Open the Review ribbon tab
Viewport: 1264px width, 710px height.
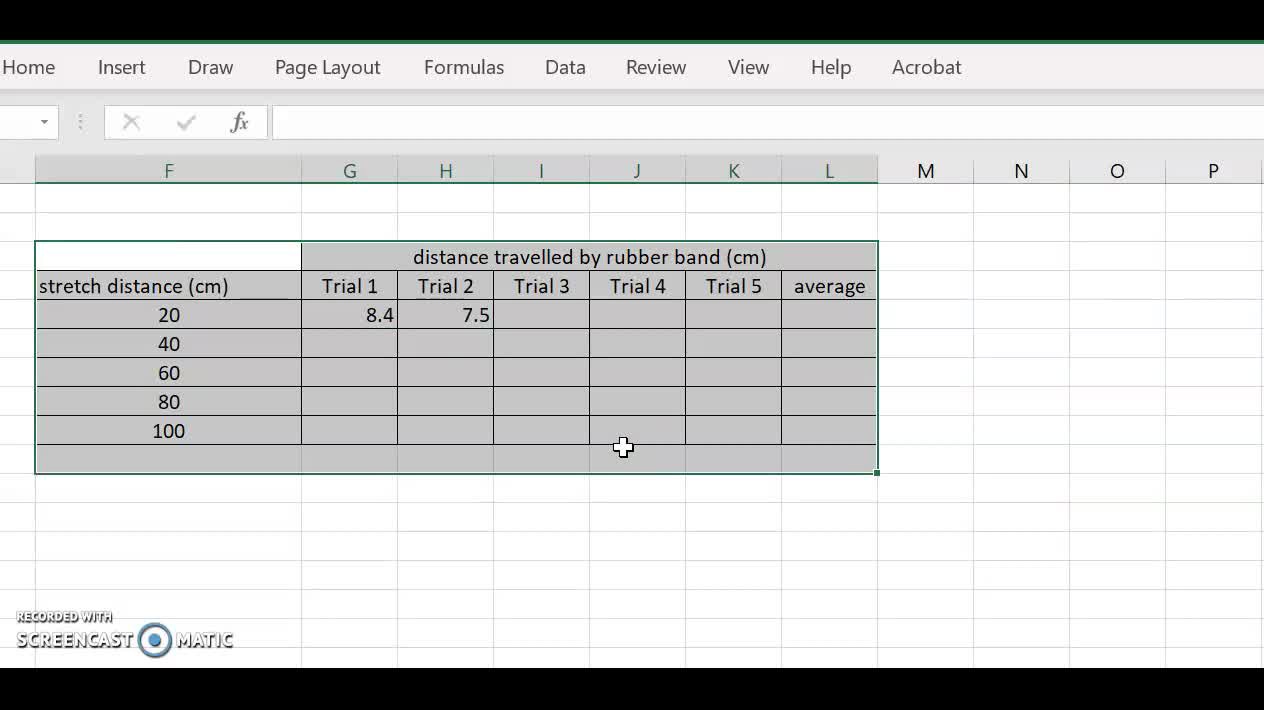click(x=656, y=67)
